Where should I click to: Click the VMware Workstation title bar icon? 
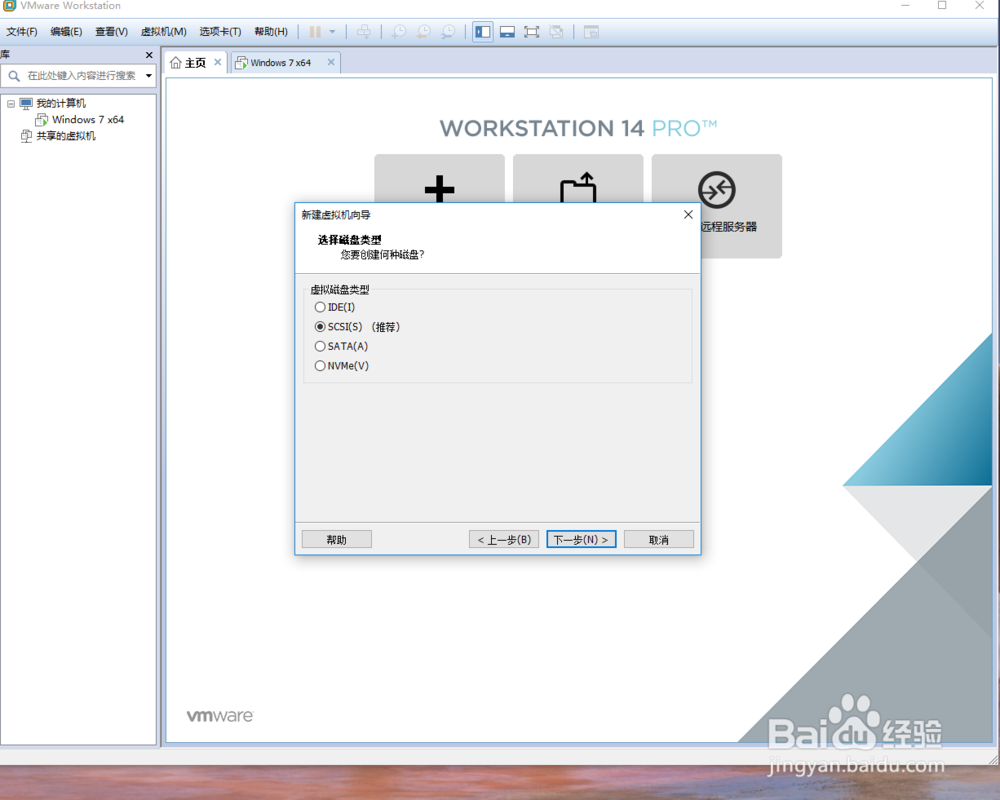(9, 5)
